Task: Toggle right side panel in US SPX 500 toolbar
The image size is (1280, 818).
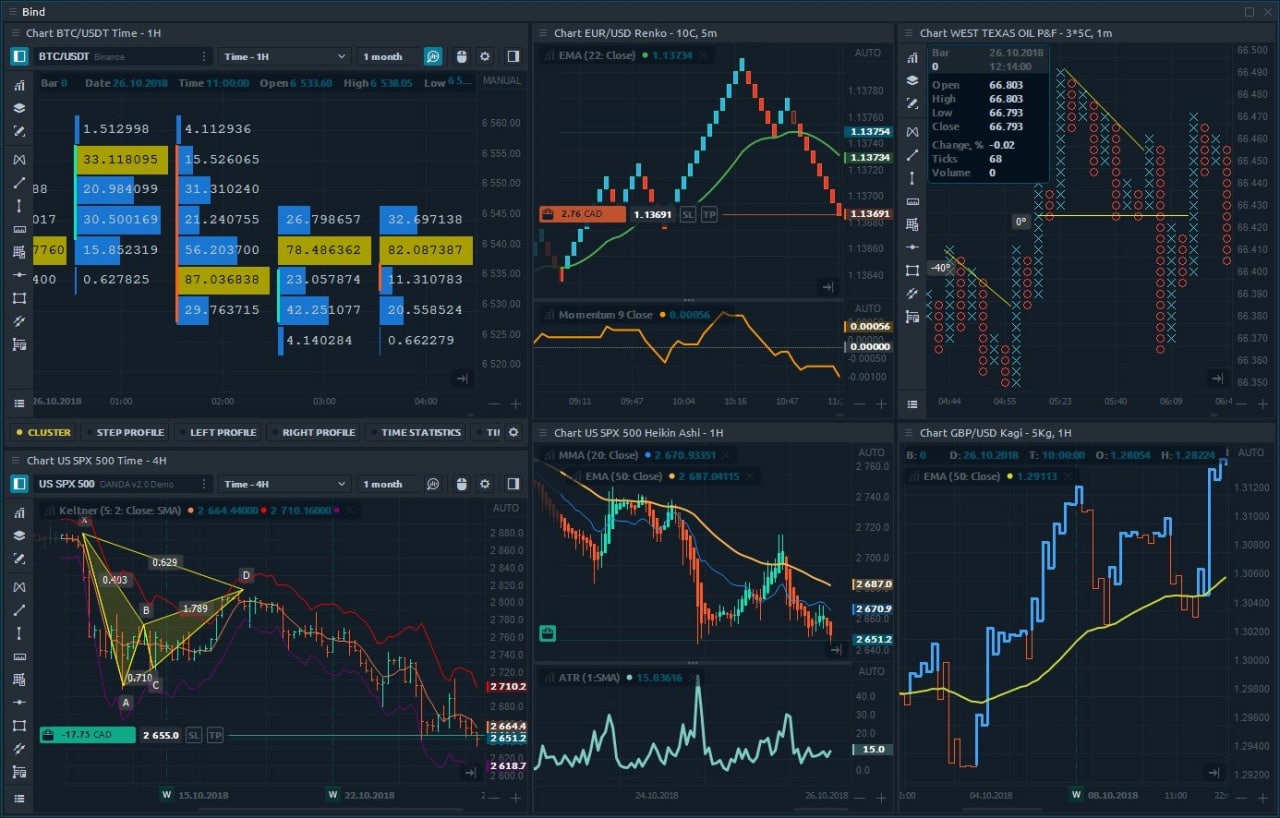Action: click(x=513, y=484)
